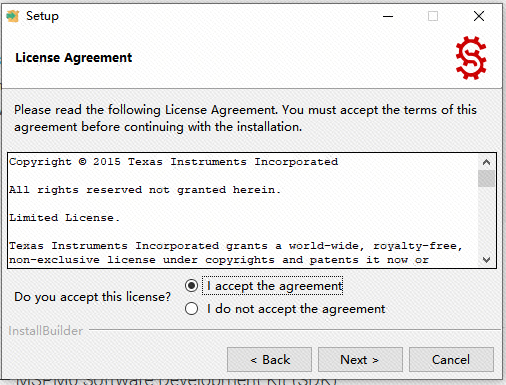
Task: Select the "I do not accept the agreement" radio button
Action: point(191,309)
